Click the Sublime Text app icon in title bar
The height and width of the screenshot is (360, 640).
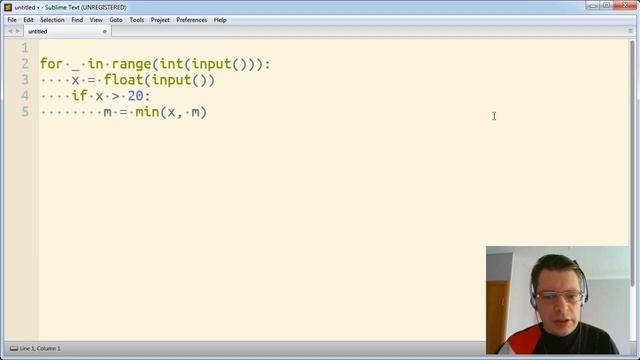tap(8, 7)
